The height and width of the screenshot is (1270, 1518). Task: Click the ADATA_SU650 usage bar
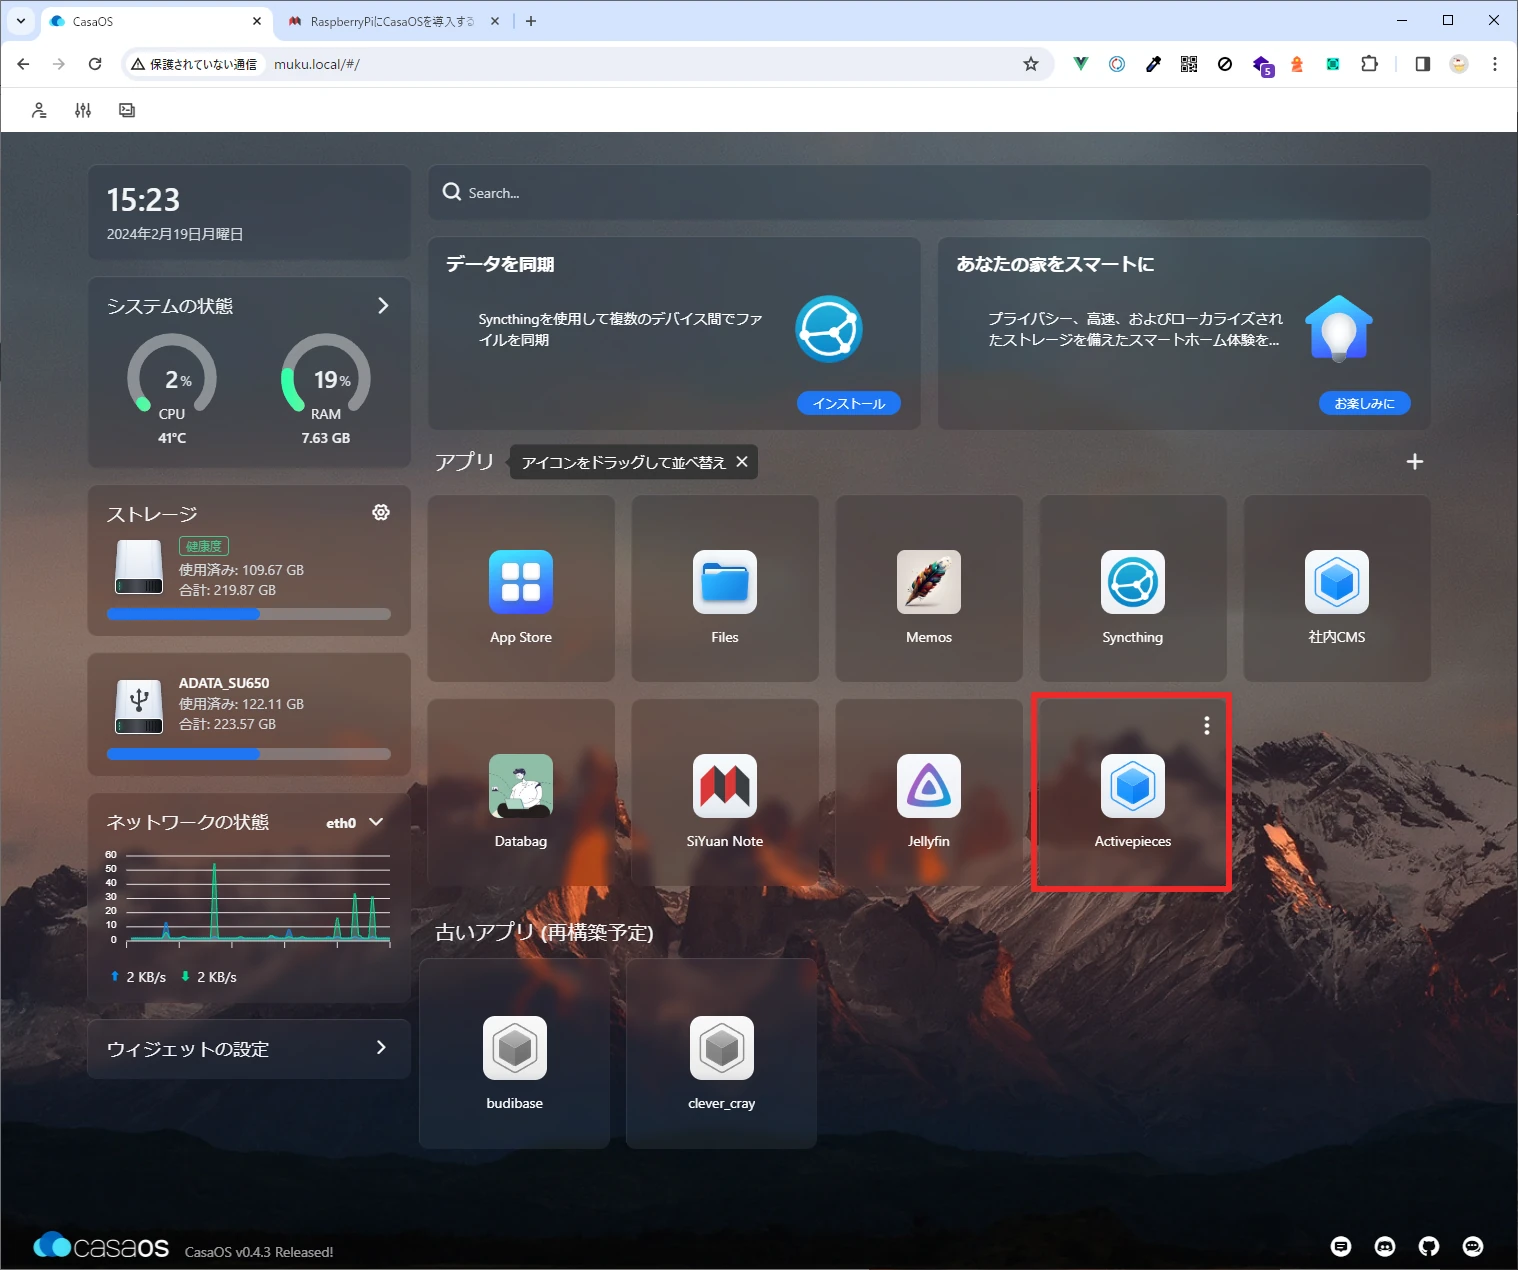tap(249, 754)
